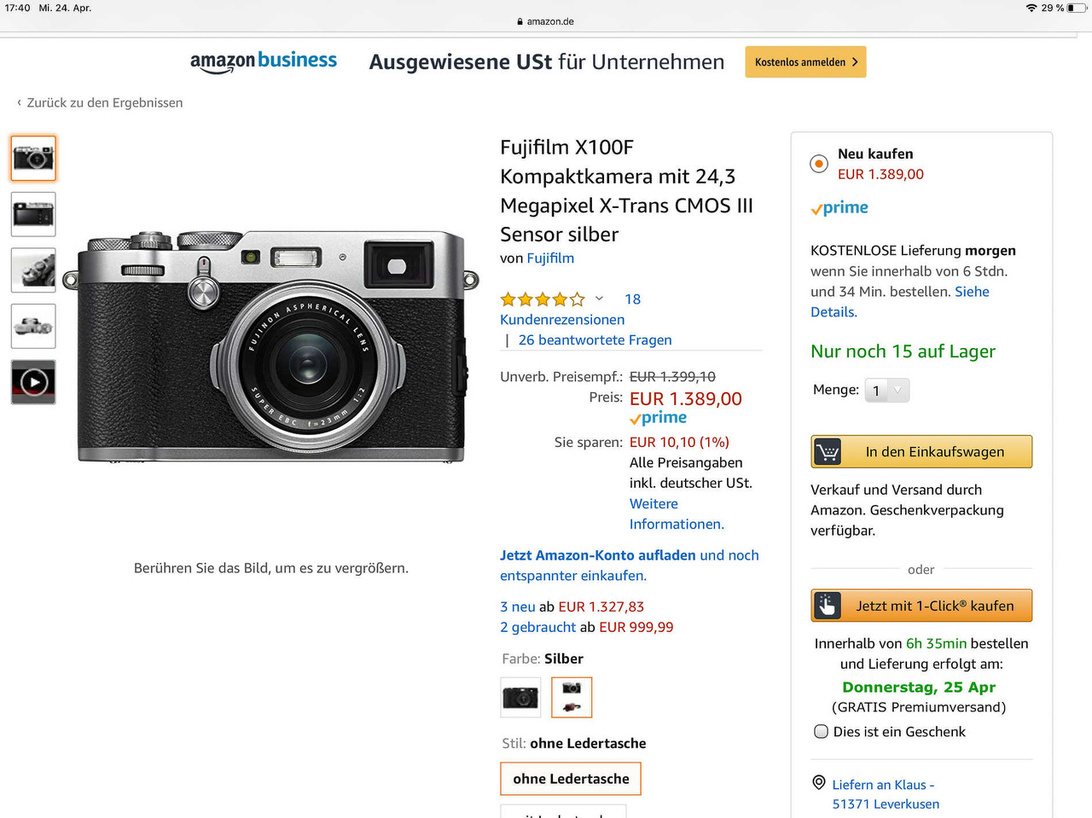Select the 'Neu kaufen' radio button
The height and width of the screenshot is (818, 1092).
pos(819,163)
